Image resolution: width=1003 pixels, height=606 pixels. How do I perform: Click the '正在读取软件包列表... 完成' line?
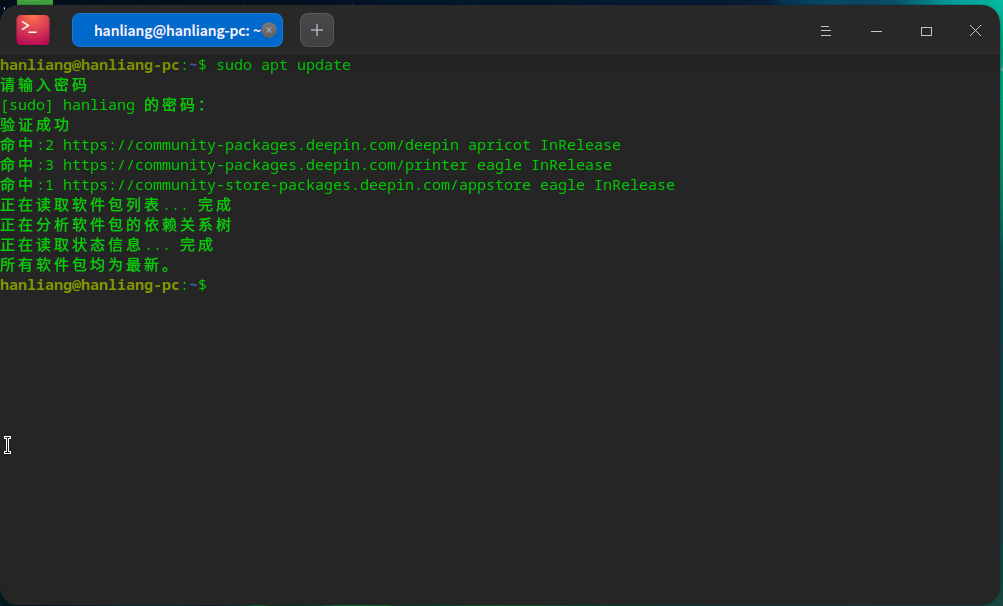(116, 205)
